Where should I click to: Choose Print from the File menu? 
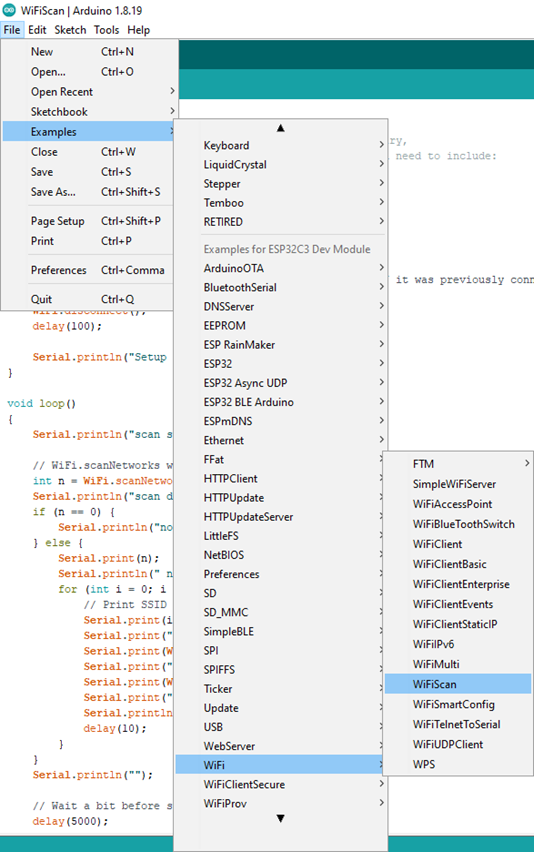coord(88,241)
